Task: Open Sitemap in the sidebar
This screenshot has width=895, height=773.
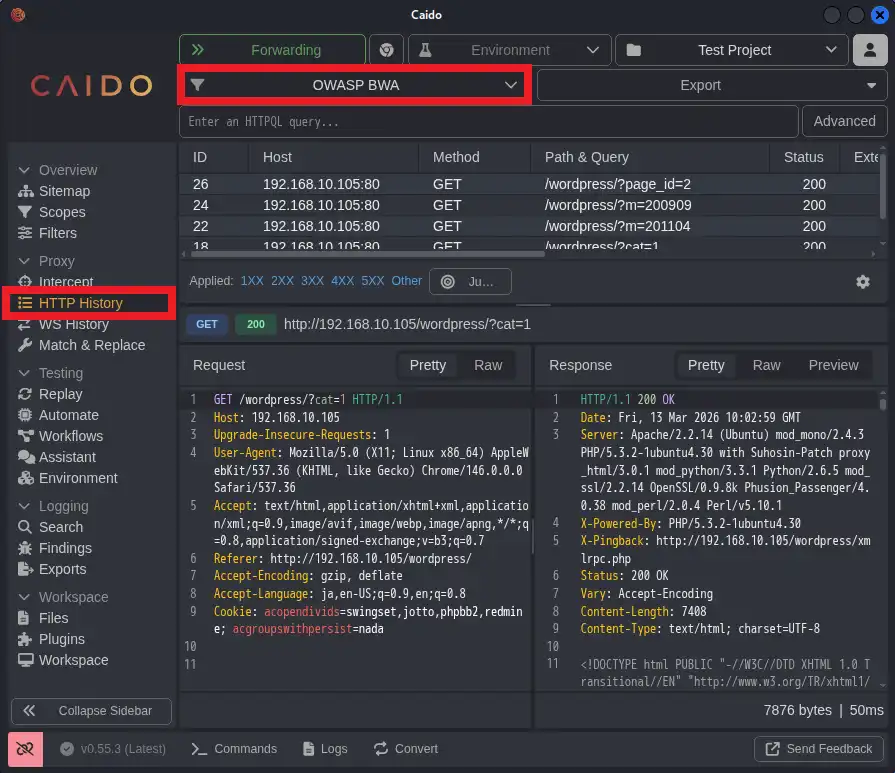Action: click(x=64, y=191)
